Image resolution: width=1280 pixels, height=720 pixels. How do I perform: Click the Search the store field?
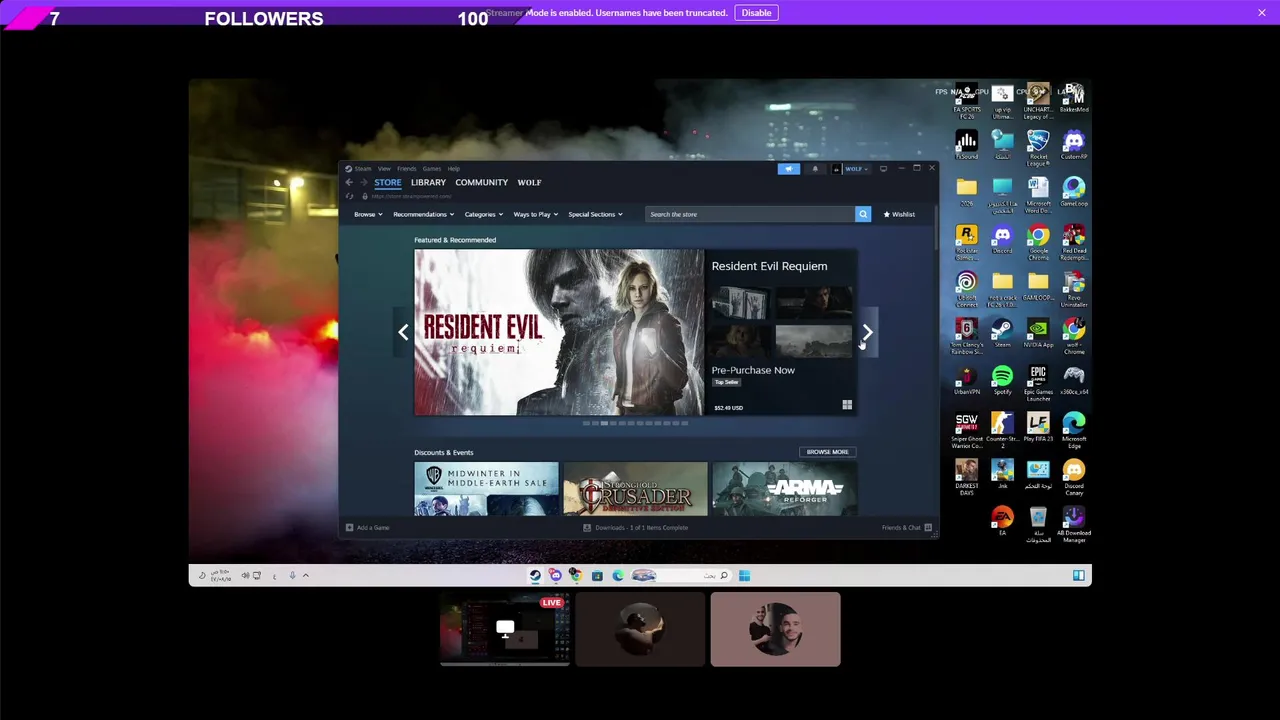tap(750, 214)
